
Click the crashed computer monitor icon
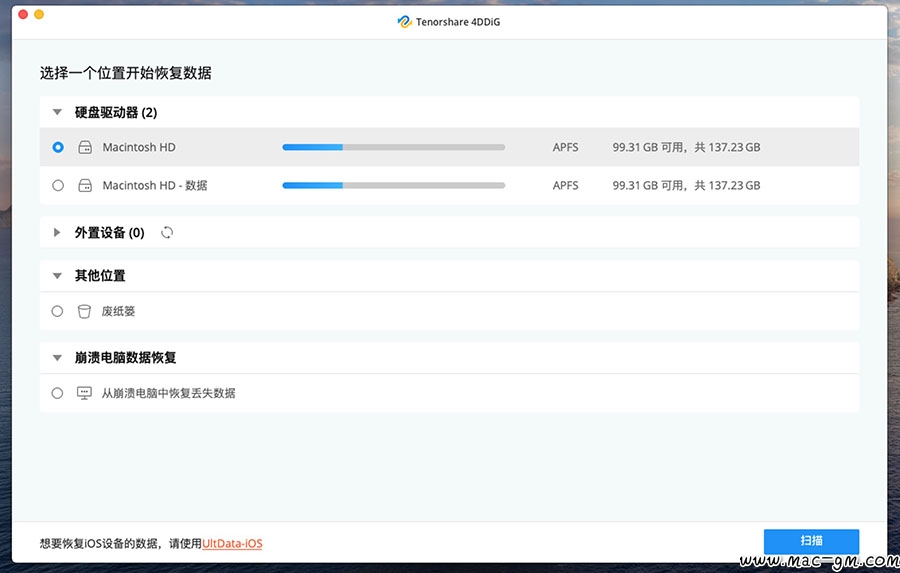coord(85,393)
